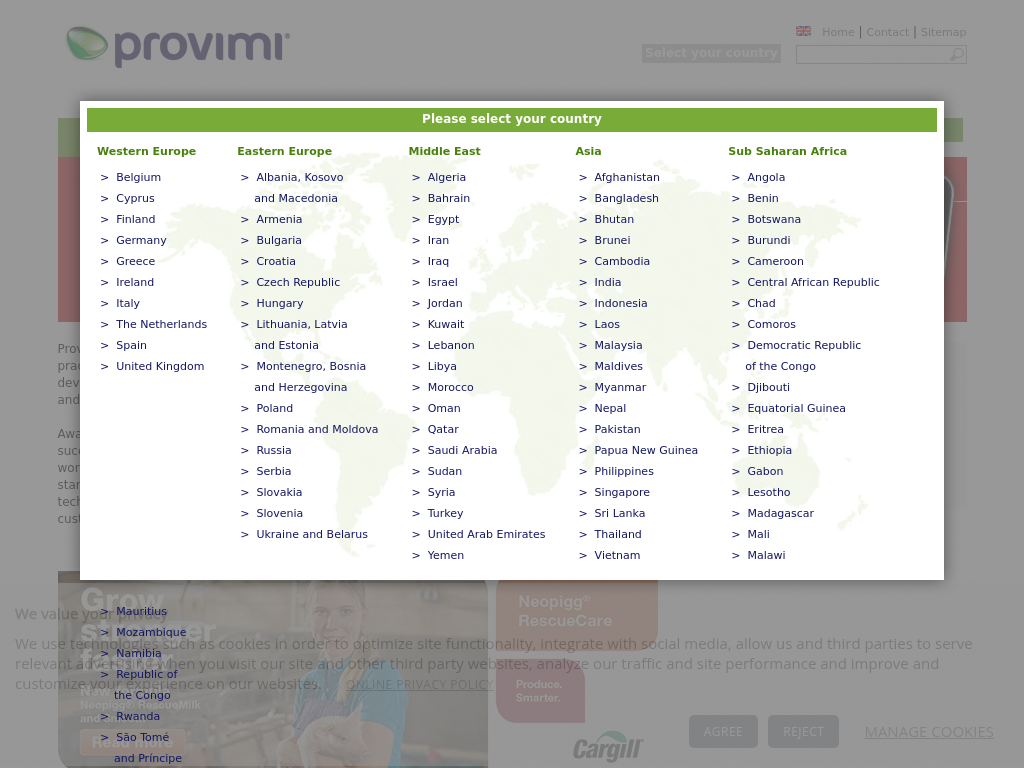
Task: Open the Contact menu link
Action: (x=887, y=32)
